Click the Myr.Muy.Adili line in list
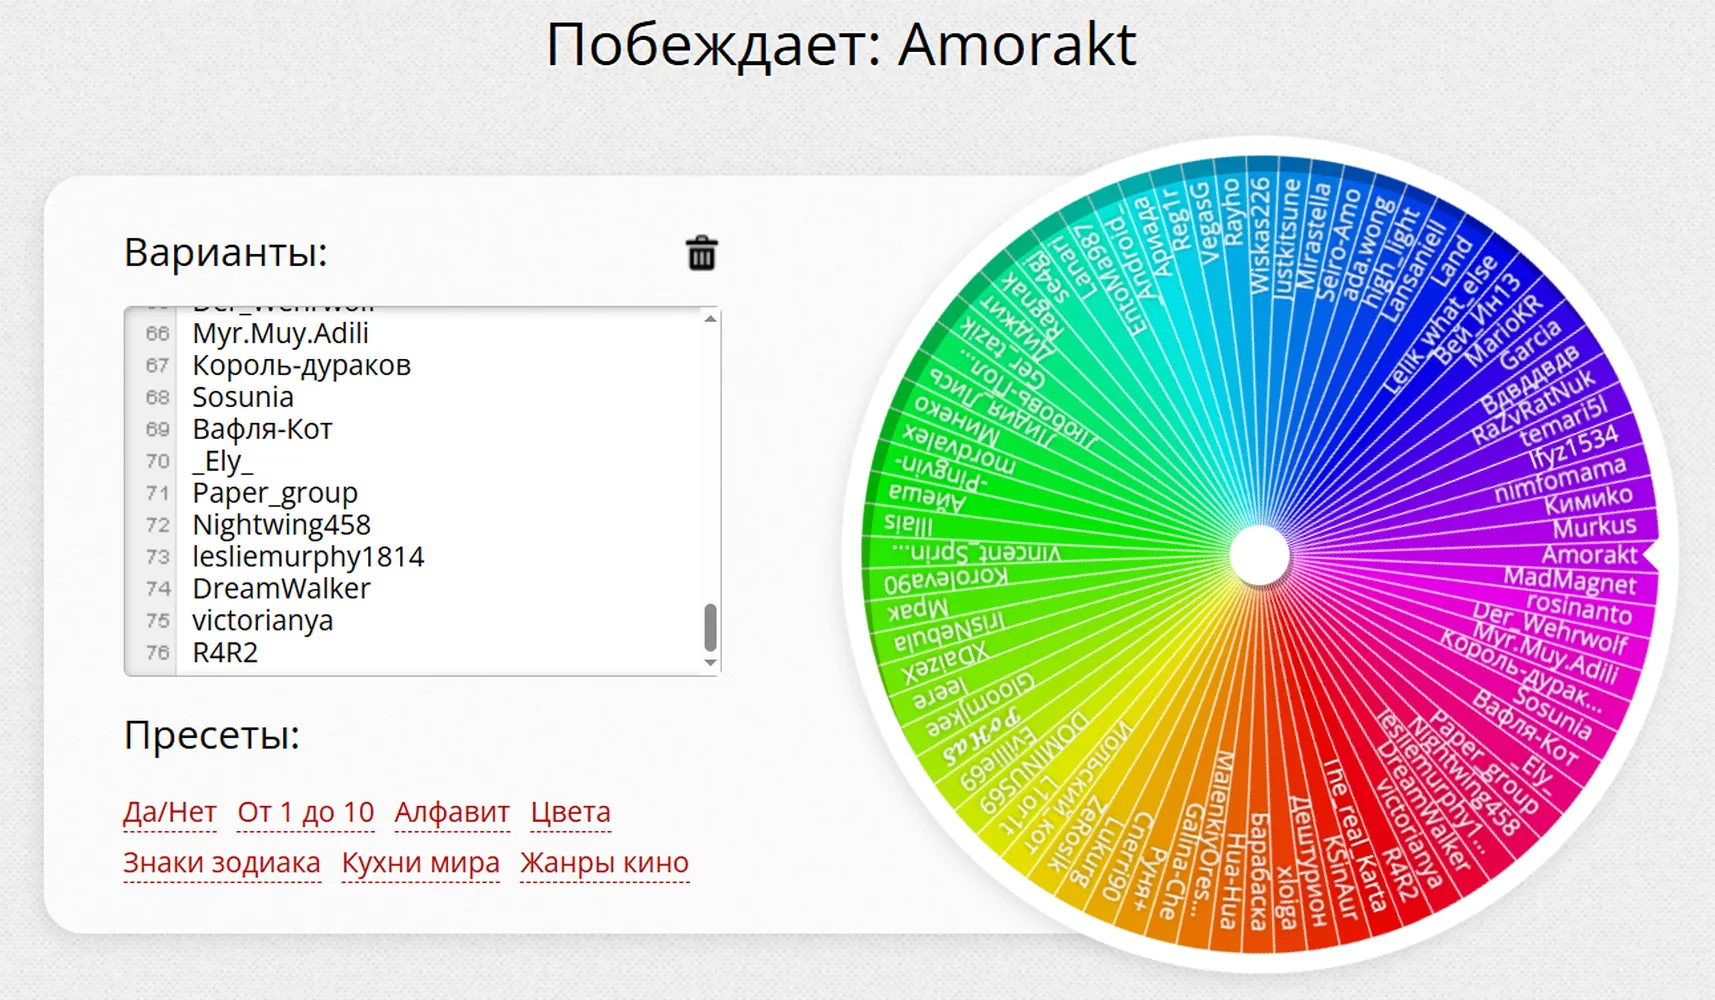 pos(281,333)
